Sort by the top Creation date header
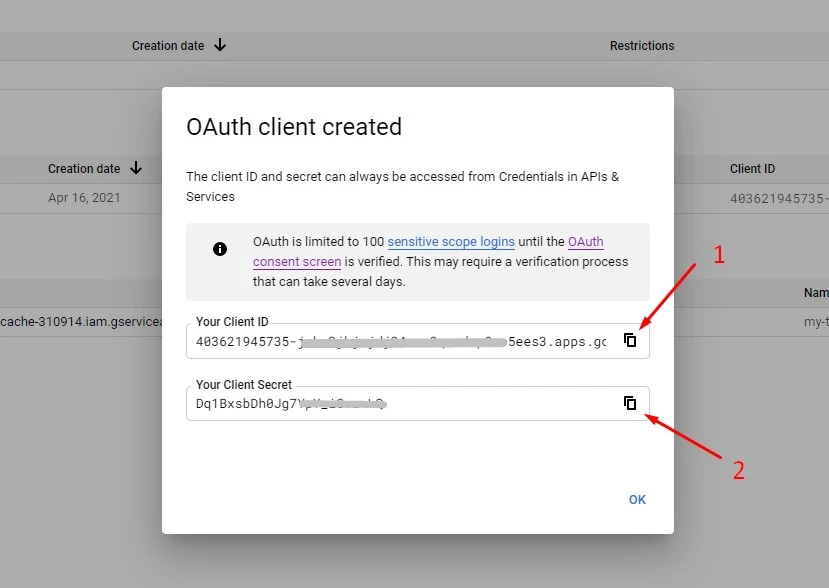 [x=167, y=46]
